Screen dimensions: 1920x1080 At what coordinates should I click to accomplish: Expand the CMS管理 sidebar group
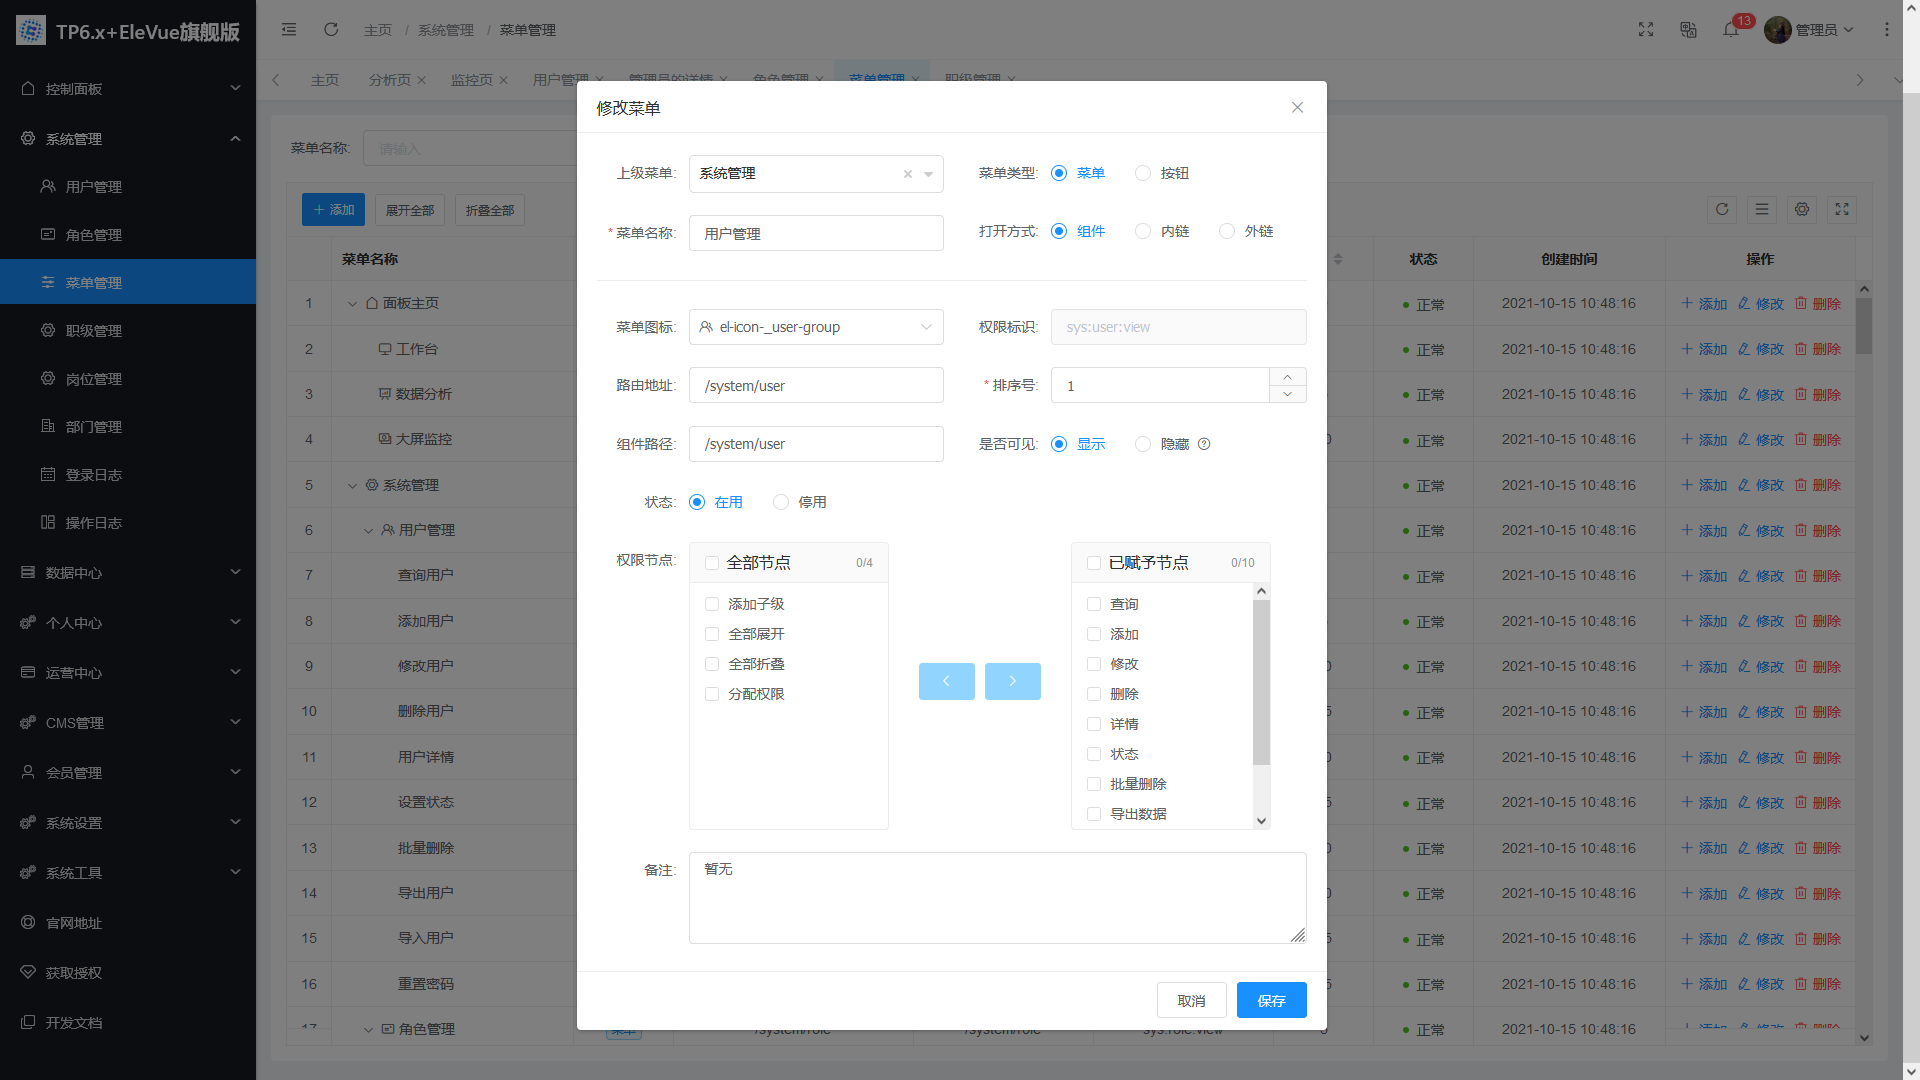click(x=128, y=723)
